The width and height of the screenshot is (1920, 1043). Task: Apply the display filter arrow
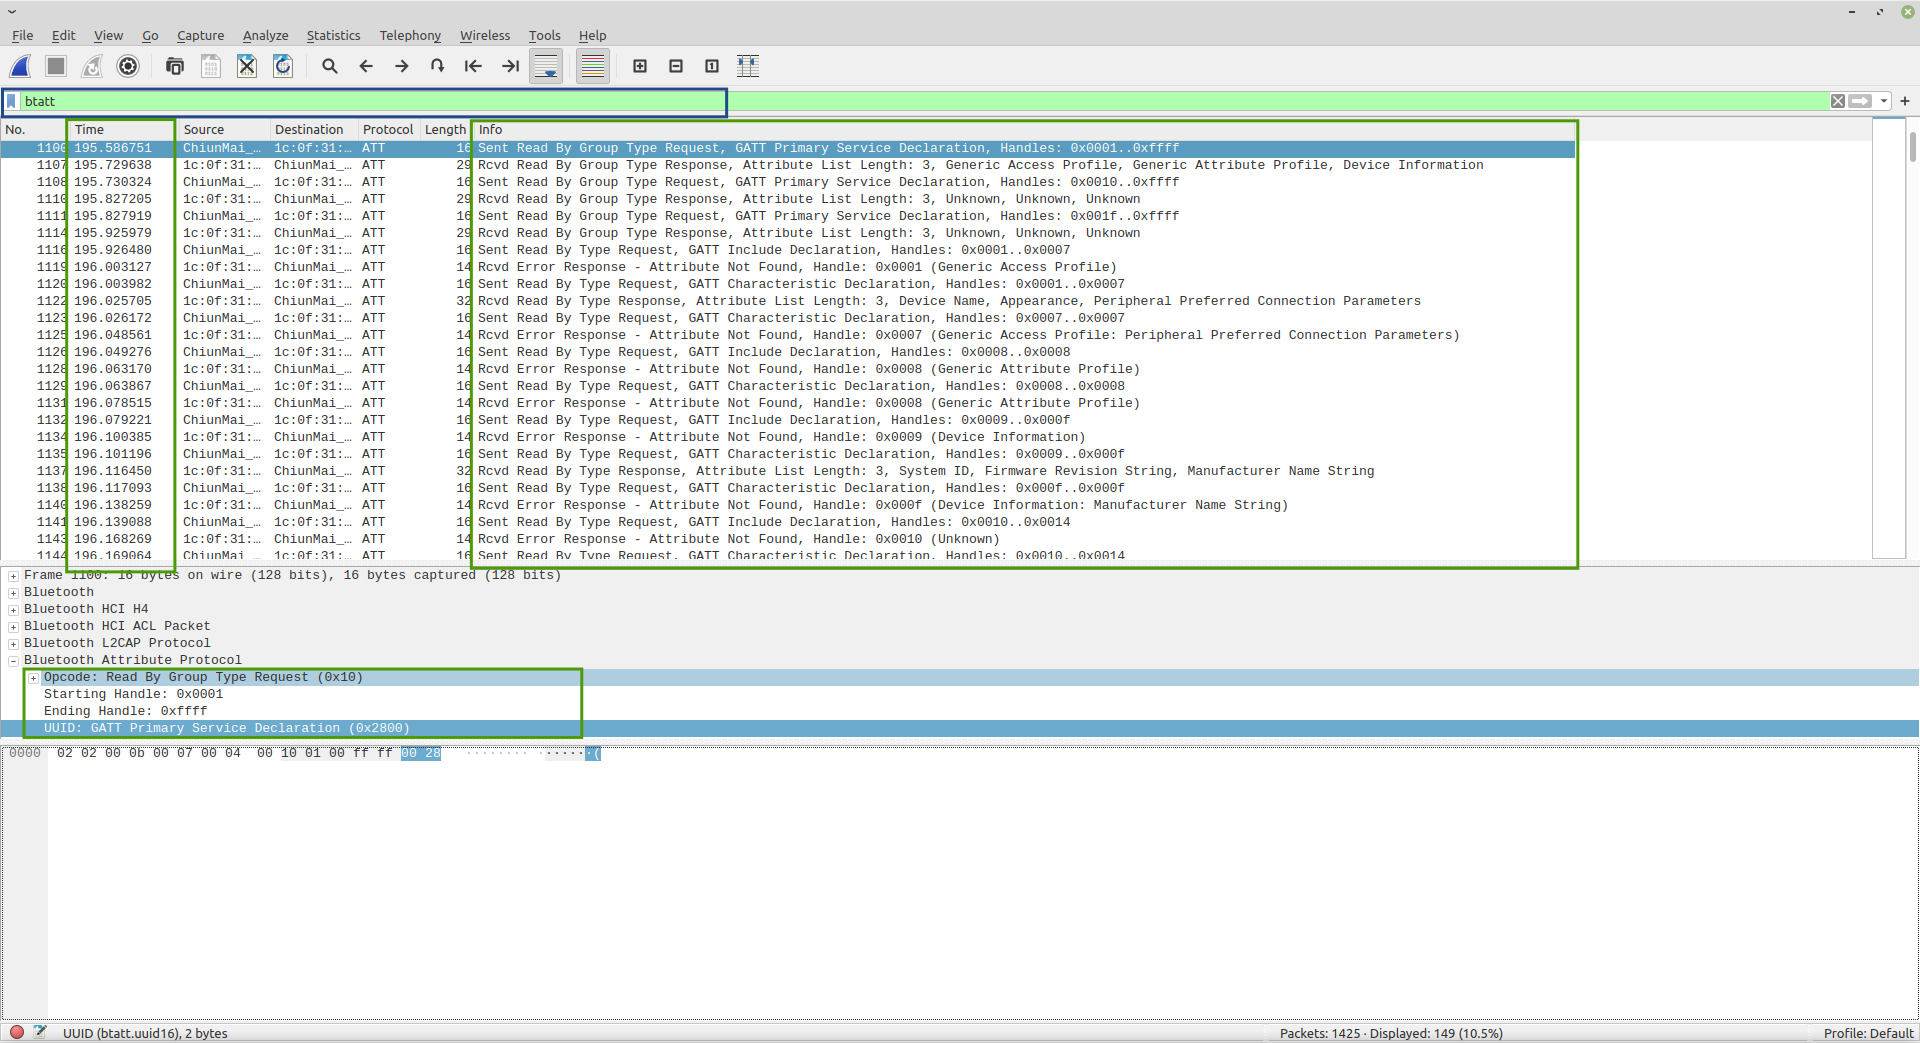pyautogui.click(x=1860, y=101)
